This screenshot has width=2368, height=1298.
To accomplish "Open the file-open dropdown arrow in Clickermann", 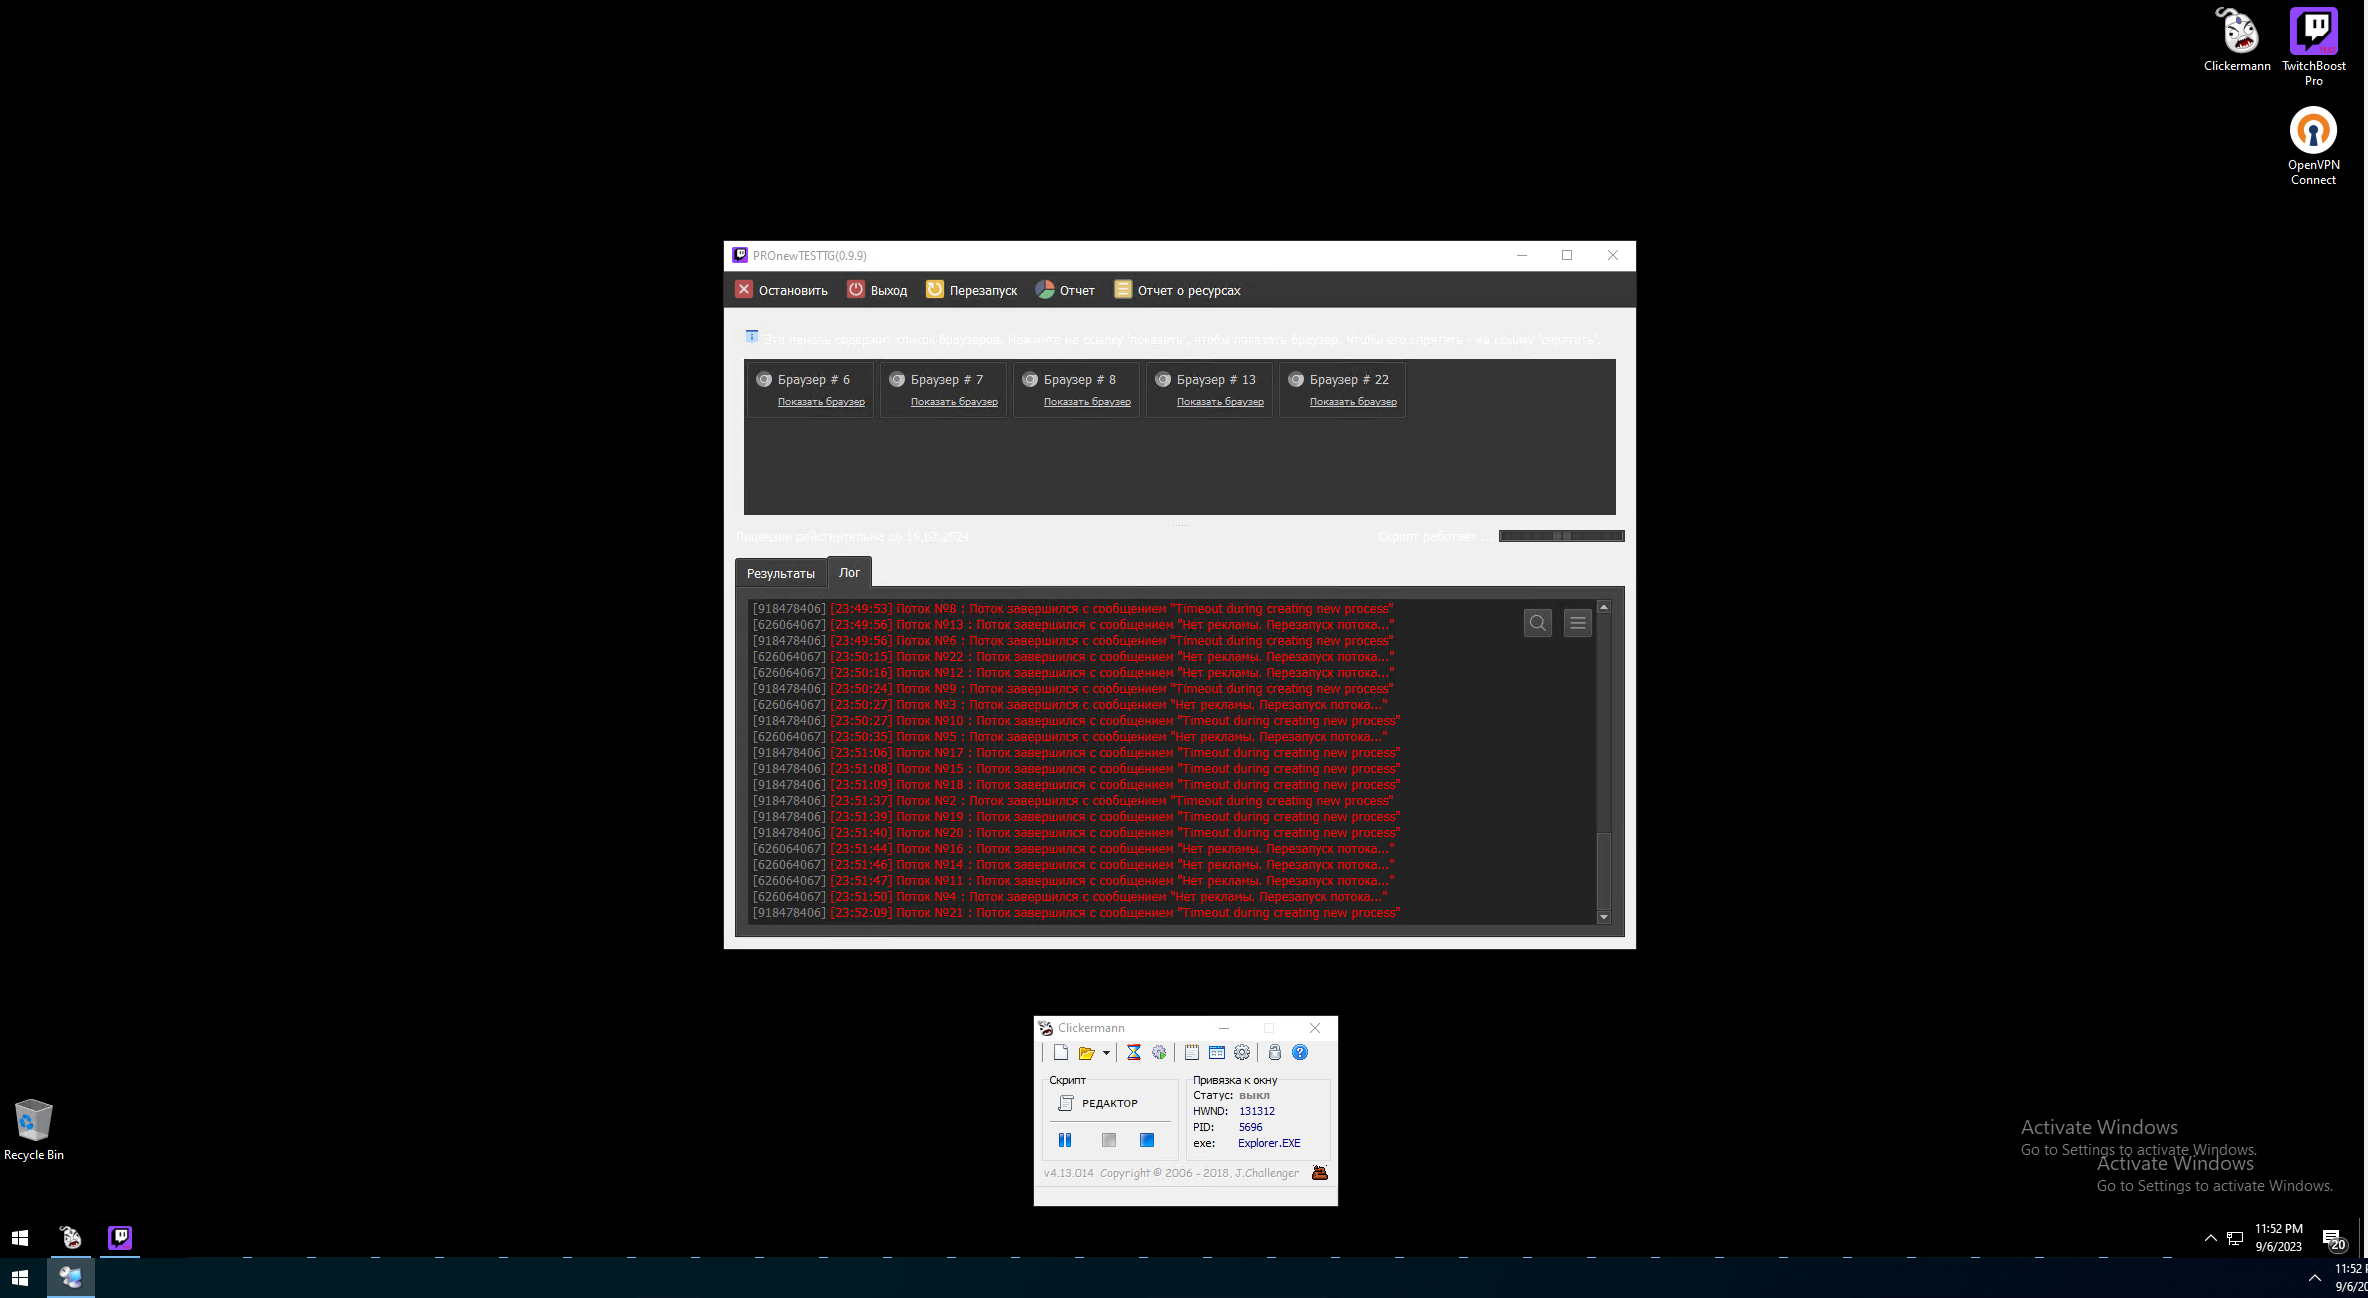I will (x=1106, y=1052).
